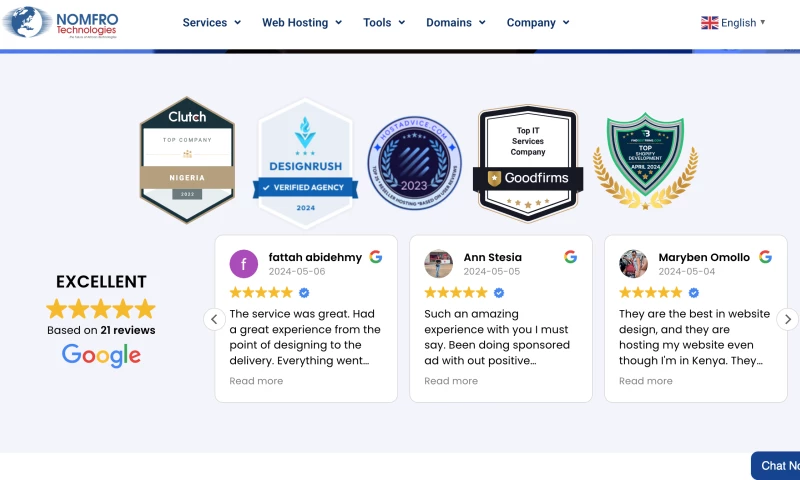This screenshot has height=480, width=800.
Task: Show next reviews with right arrow
Action: click(x=788, y=319)
